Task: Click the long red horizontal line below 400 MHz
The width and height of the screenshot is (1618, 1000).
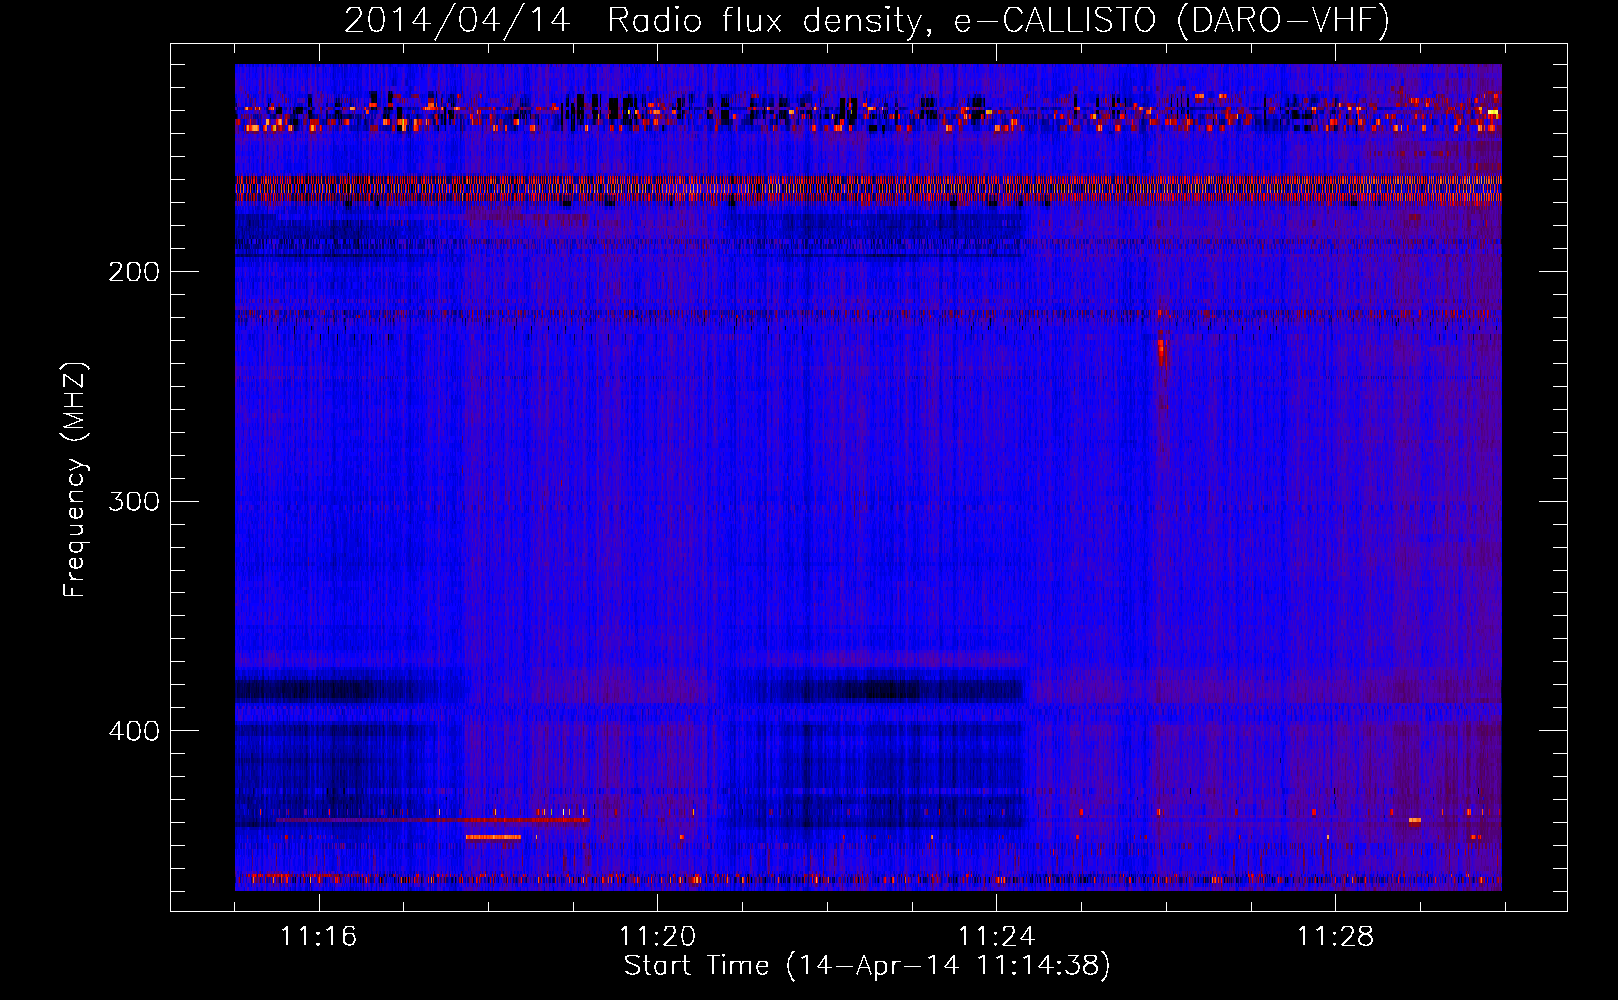Action: point(432,820)
